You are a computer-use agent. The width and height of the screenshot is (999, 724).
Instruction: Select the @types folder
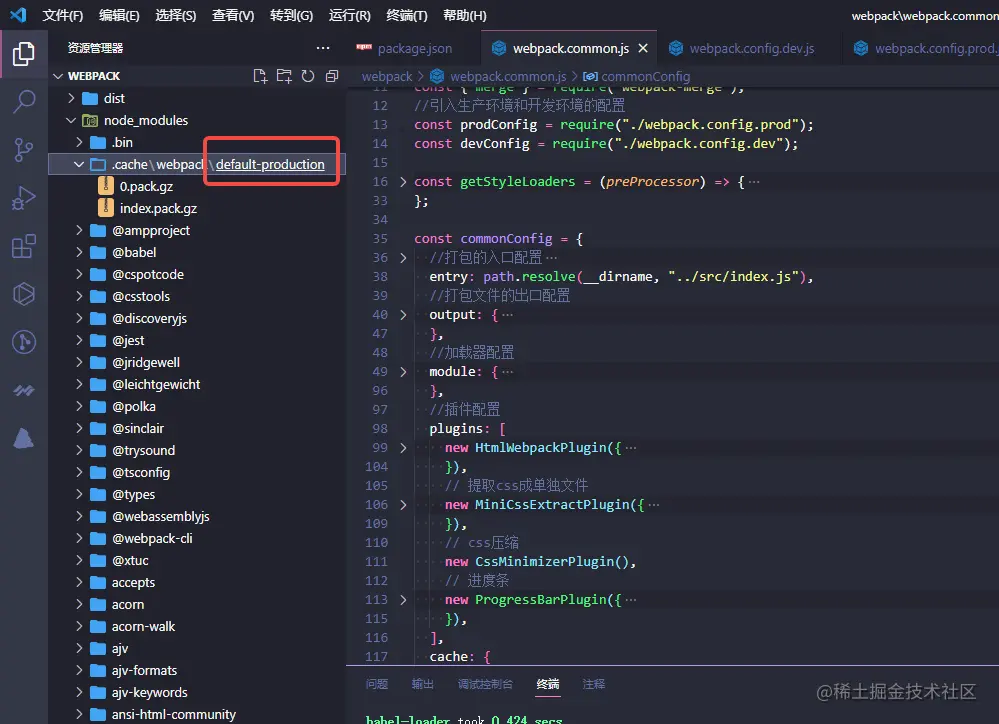click(197, 495)
